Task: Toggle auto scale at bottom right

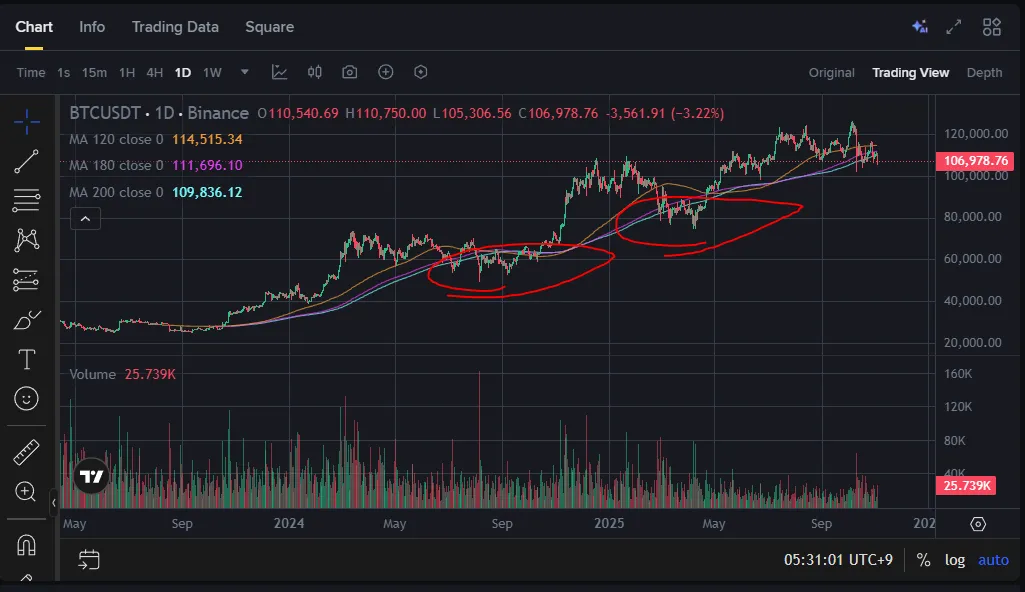Action: pyautogui.click(x=993, y=560)
